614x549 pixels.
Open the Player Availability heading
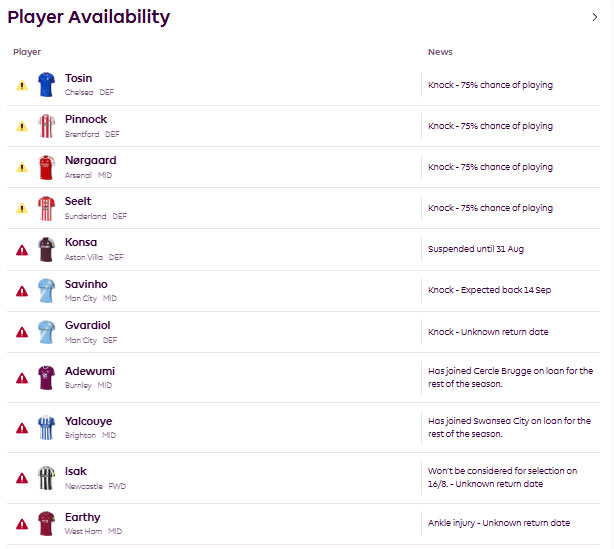click(89, 17)
